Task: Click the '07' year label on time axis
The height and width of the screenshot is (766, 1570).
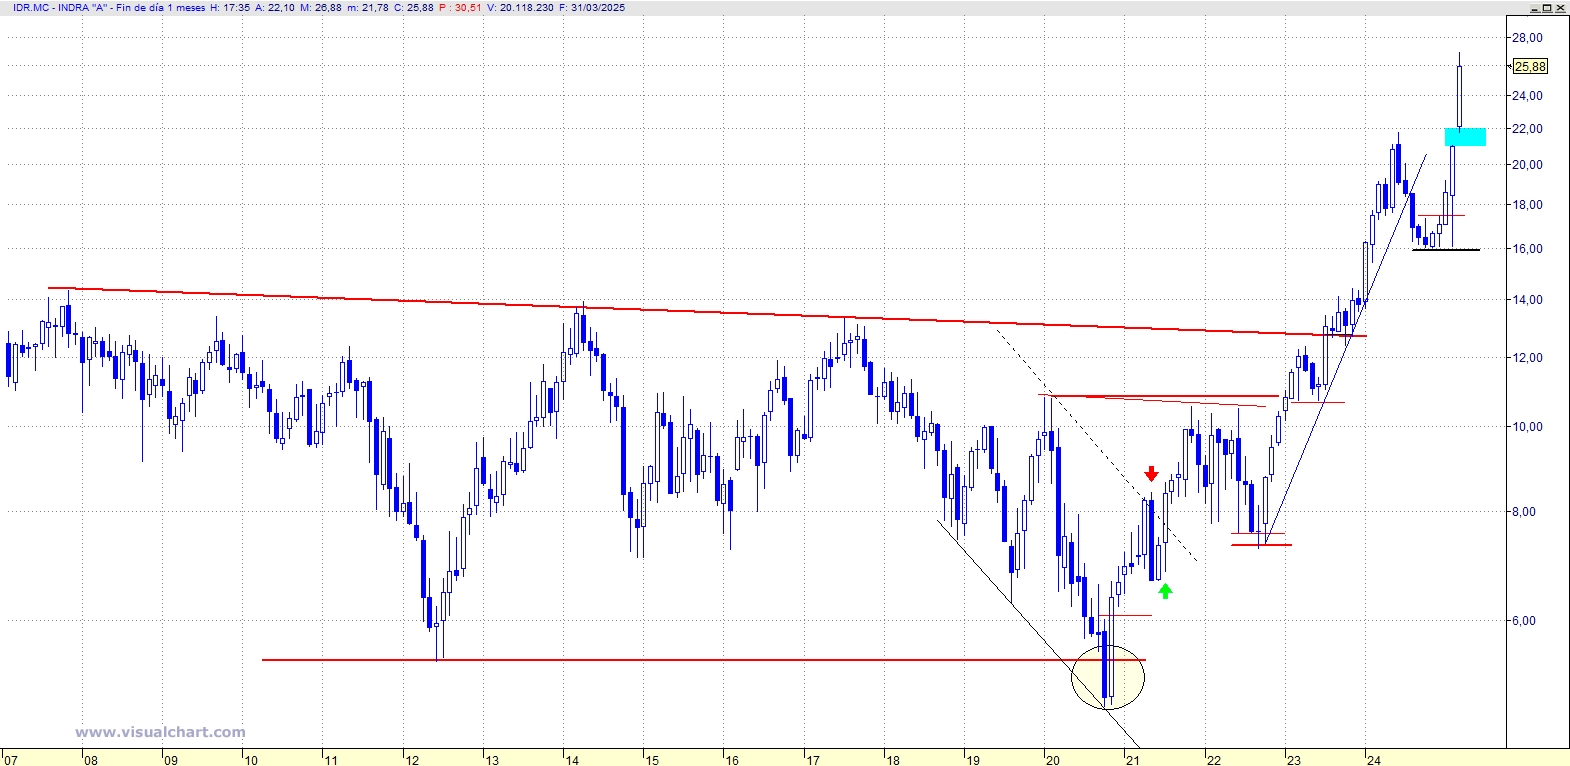Action: [x=11, y=760]
